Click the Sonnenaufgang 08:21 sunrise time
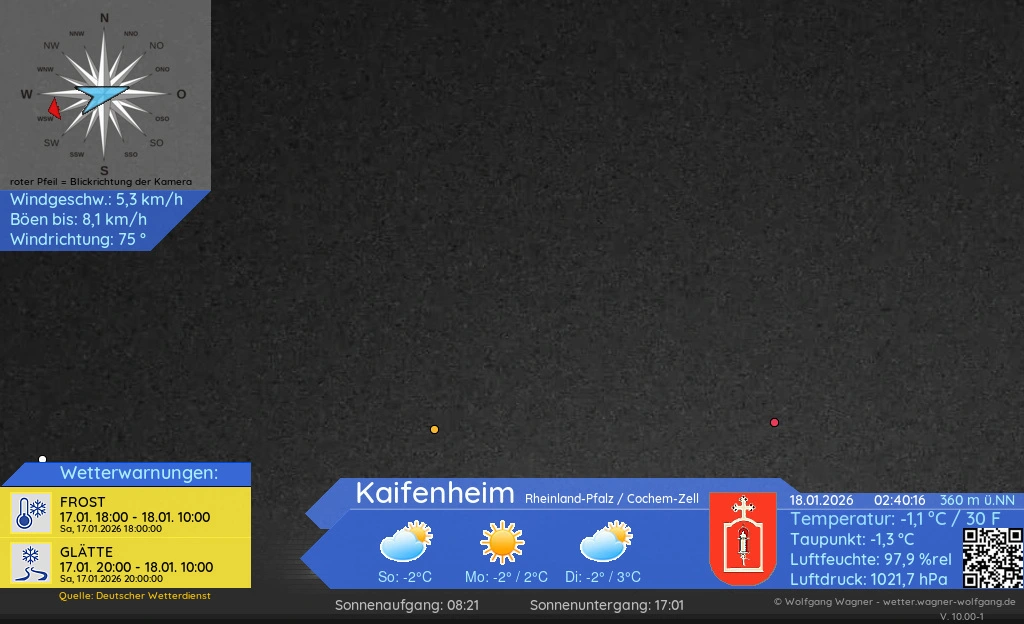 407,605
